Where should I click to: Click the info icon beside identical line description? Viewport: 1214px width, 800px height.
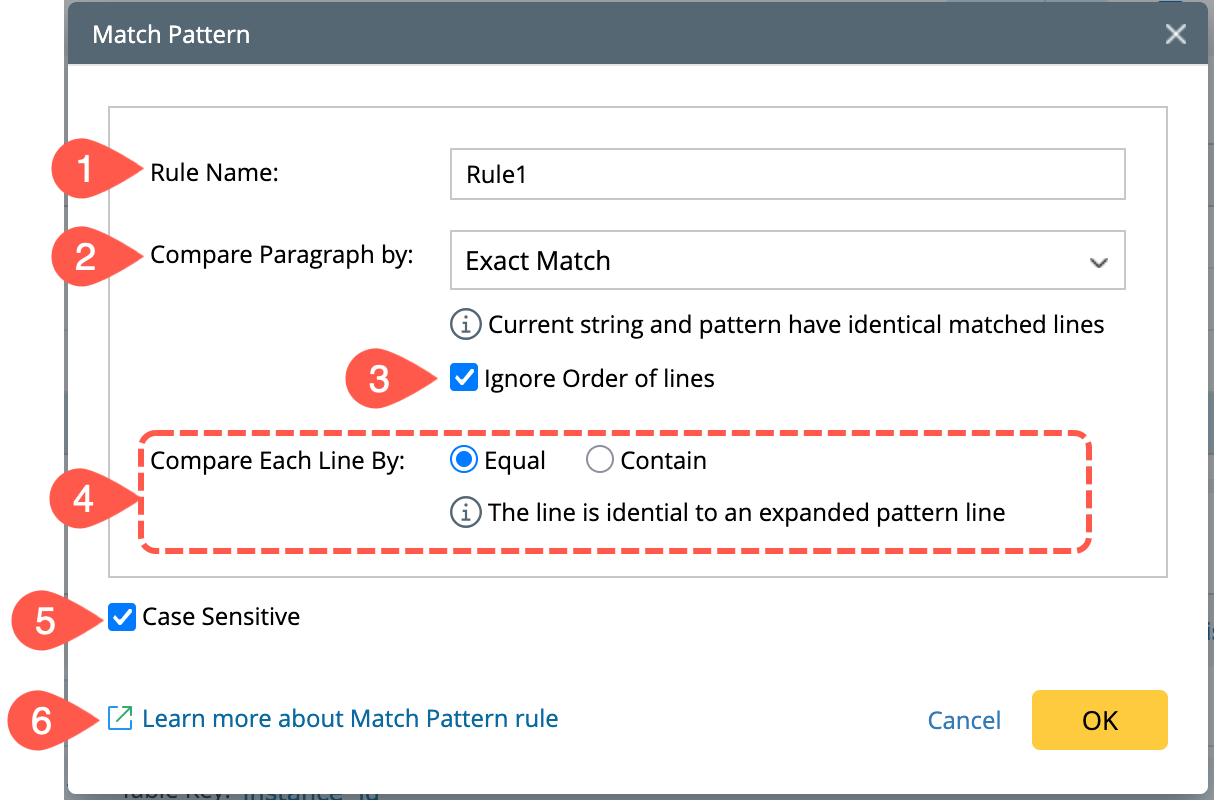tap(464, 513)
